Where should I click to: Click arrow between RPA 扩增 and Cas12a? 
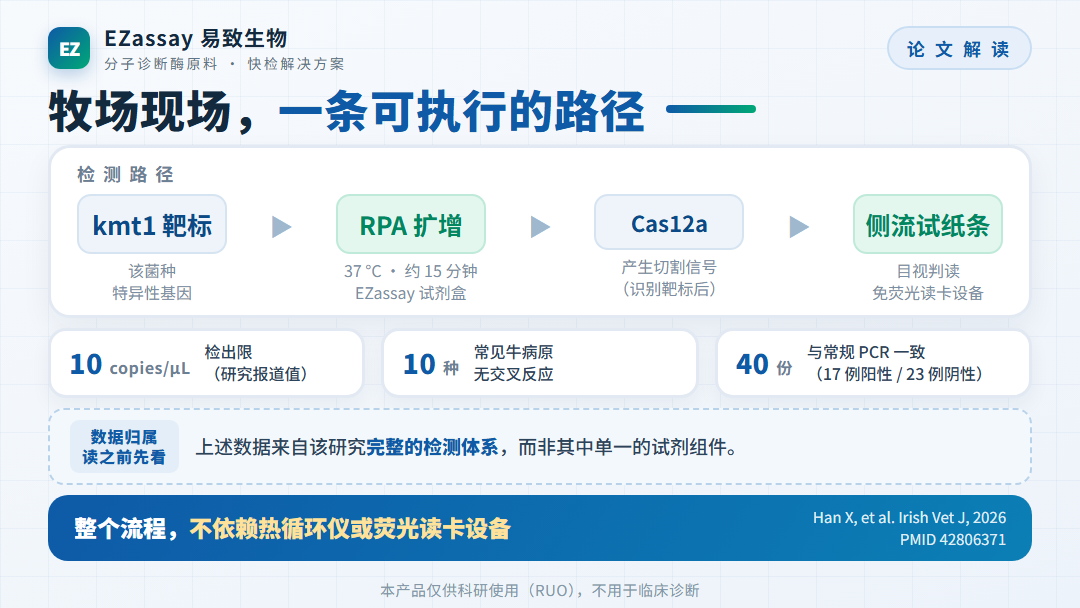point(540,227)
